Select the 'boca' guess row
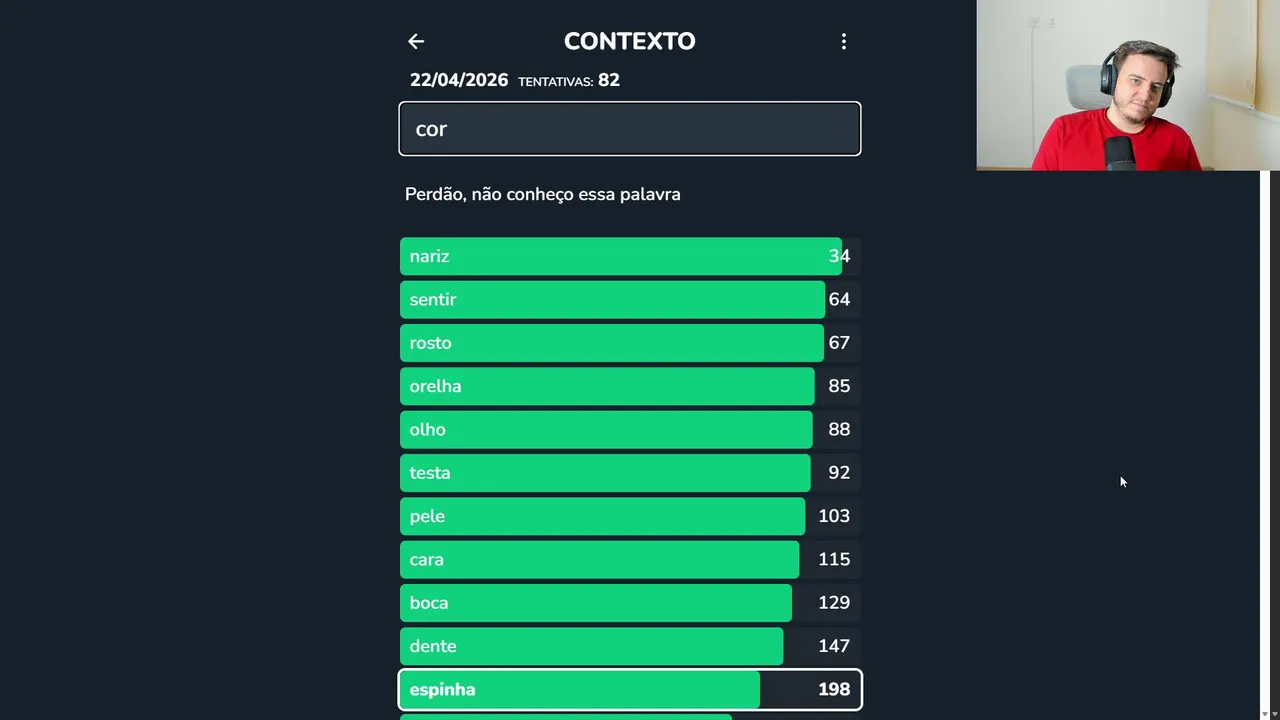The width and height of the screenshot is (1280, 720). [x=629, y=603]
